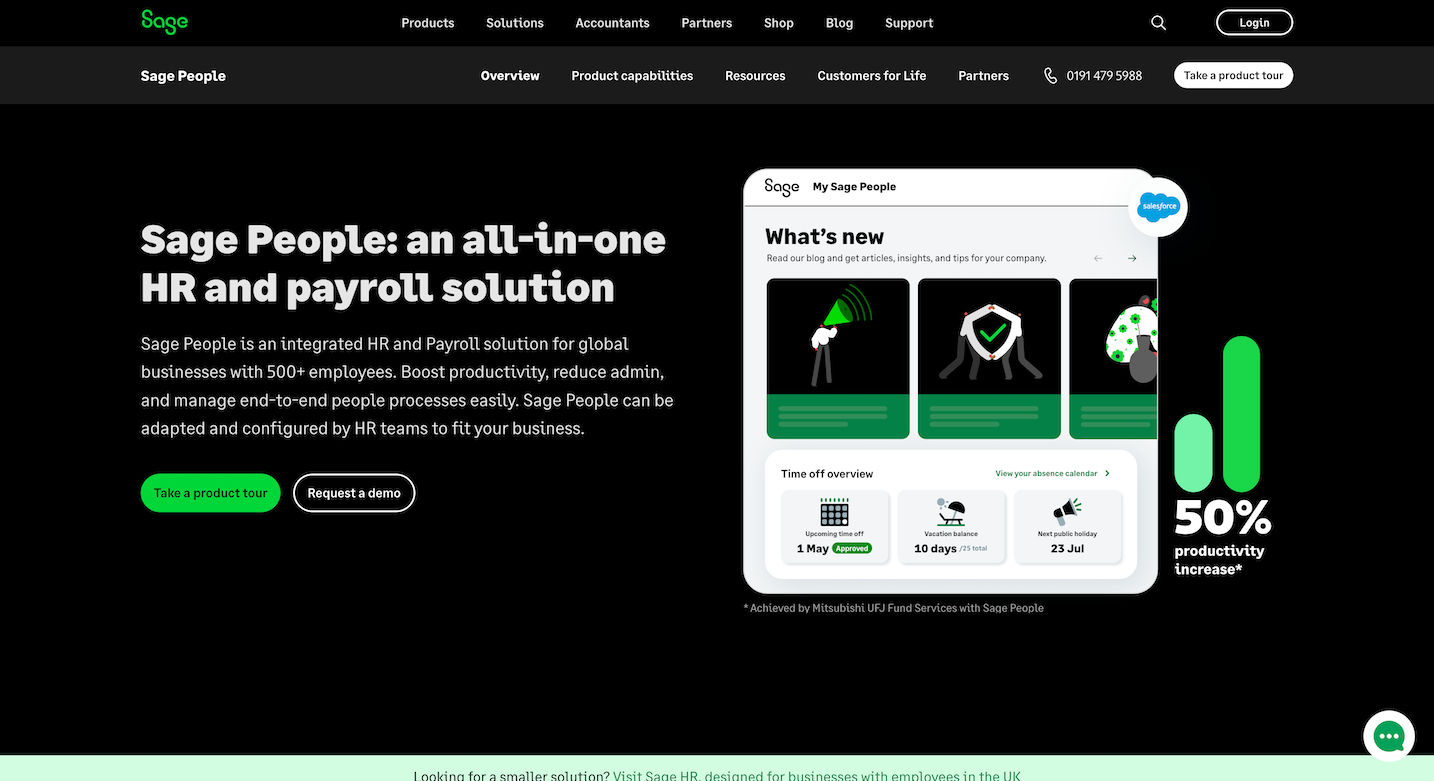This screenshot has height=781, width=1434.
Task: Click the 10 days vacation balance value
Action: click(x=935, y=549)
